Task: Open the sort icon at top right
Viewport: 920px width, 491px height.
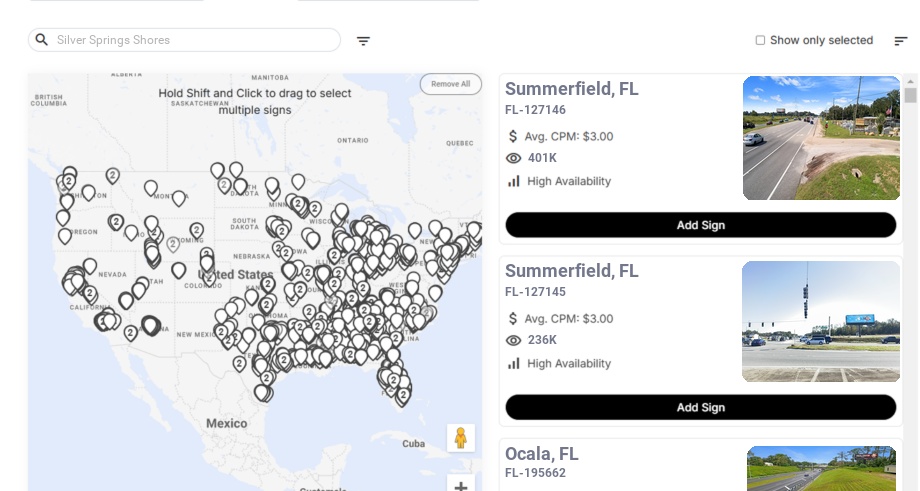Action: pyautogui.click(x=900, y=41)
